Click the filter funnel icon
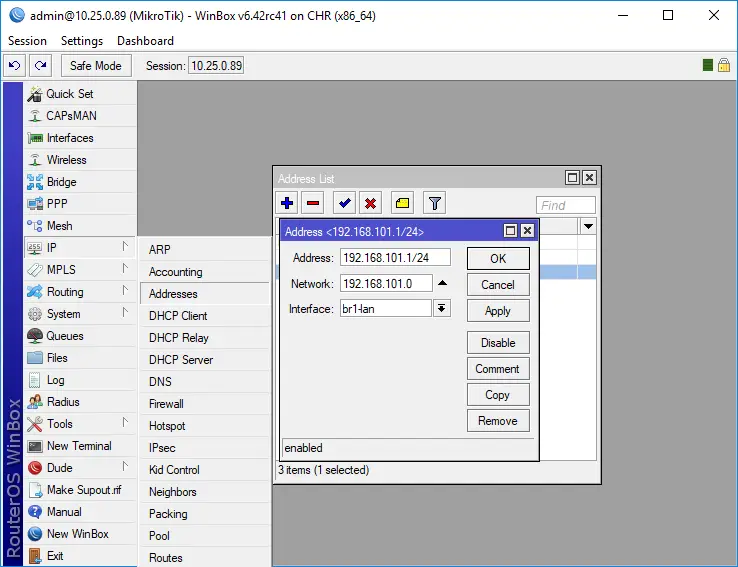 (x=434, y=203)
